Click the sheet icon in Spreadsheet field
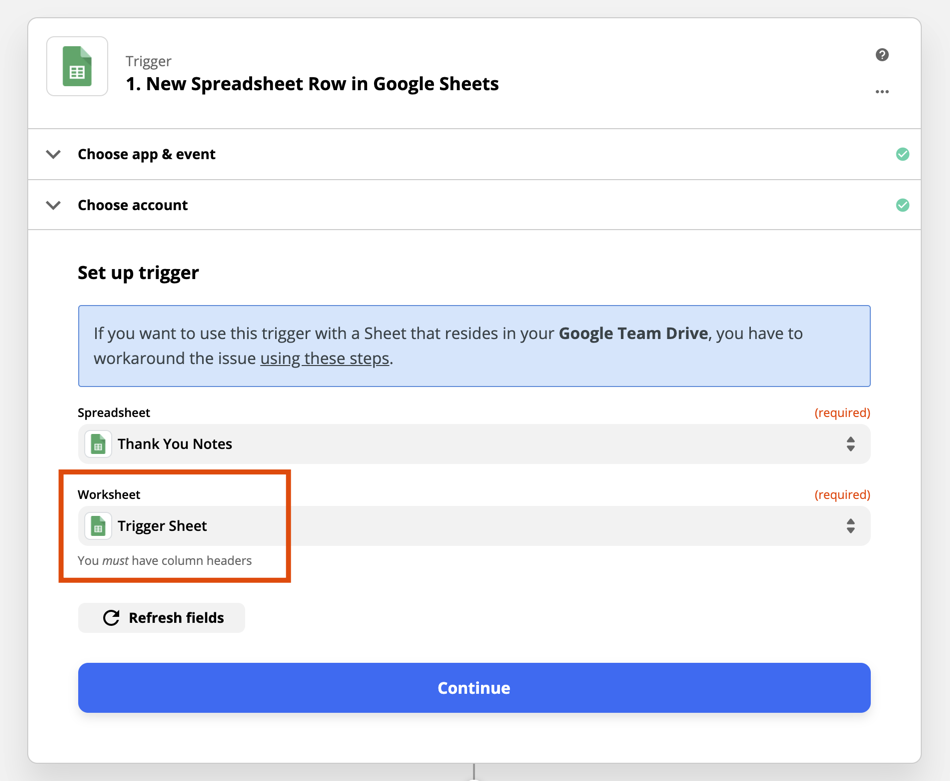 tap(98, 444)
